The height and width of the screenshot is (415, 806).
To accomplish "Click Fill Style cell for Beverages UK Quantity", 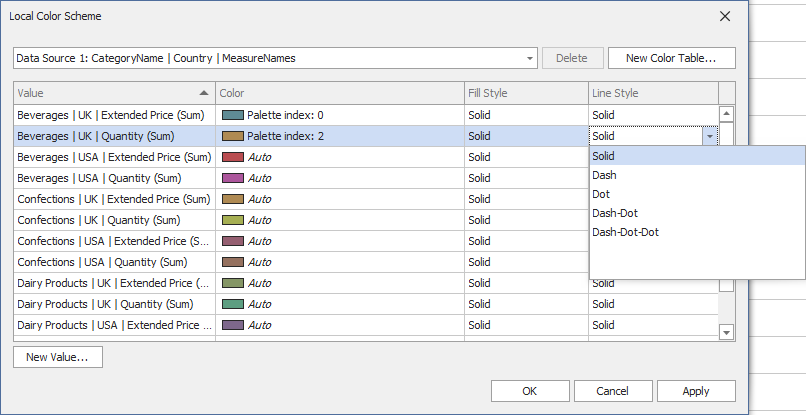I will [x=526, y=136].
